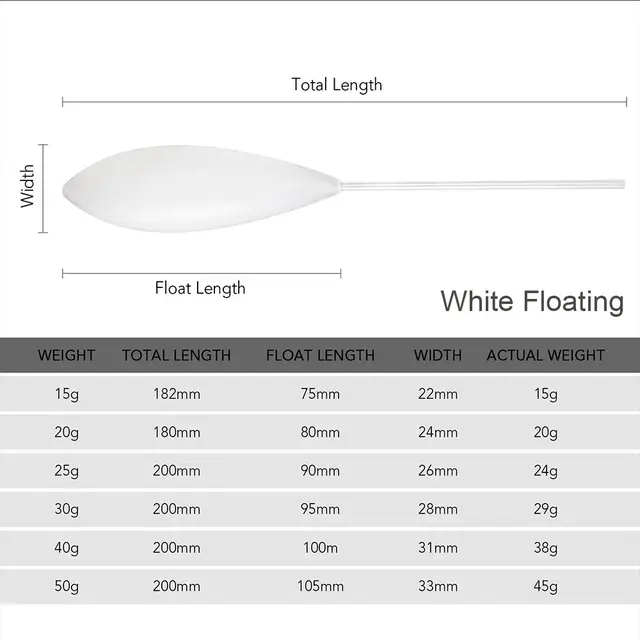
Task: Click the Width dimension label
Action: point(28,186)
